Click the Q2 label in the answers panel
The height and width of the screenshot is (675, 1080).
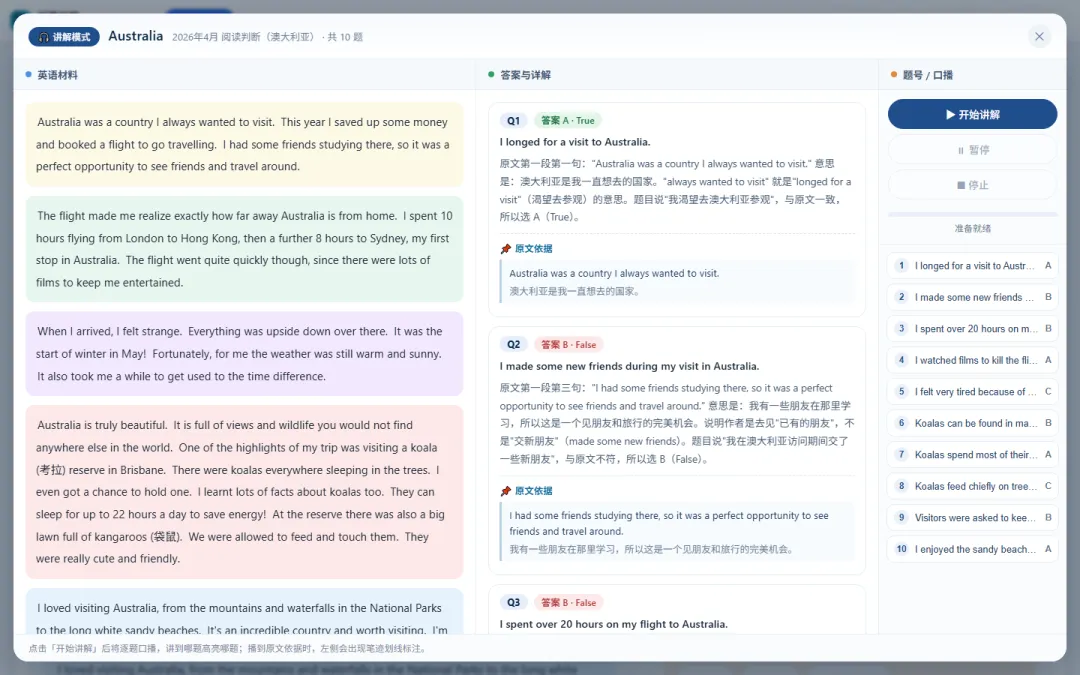coord(514,344)
